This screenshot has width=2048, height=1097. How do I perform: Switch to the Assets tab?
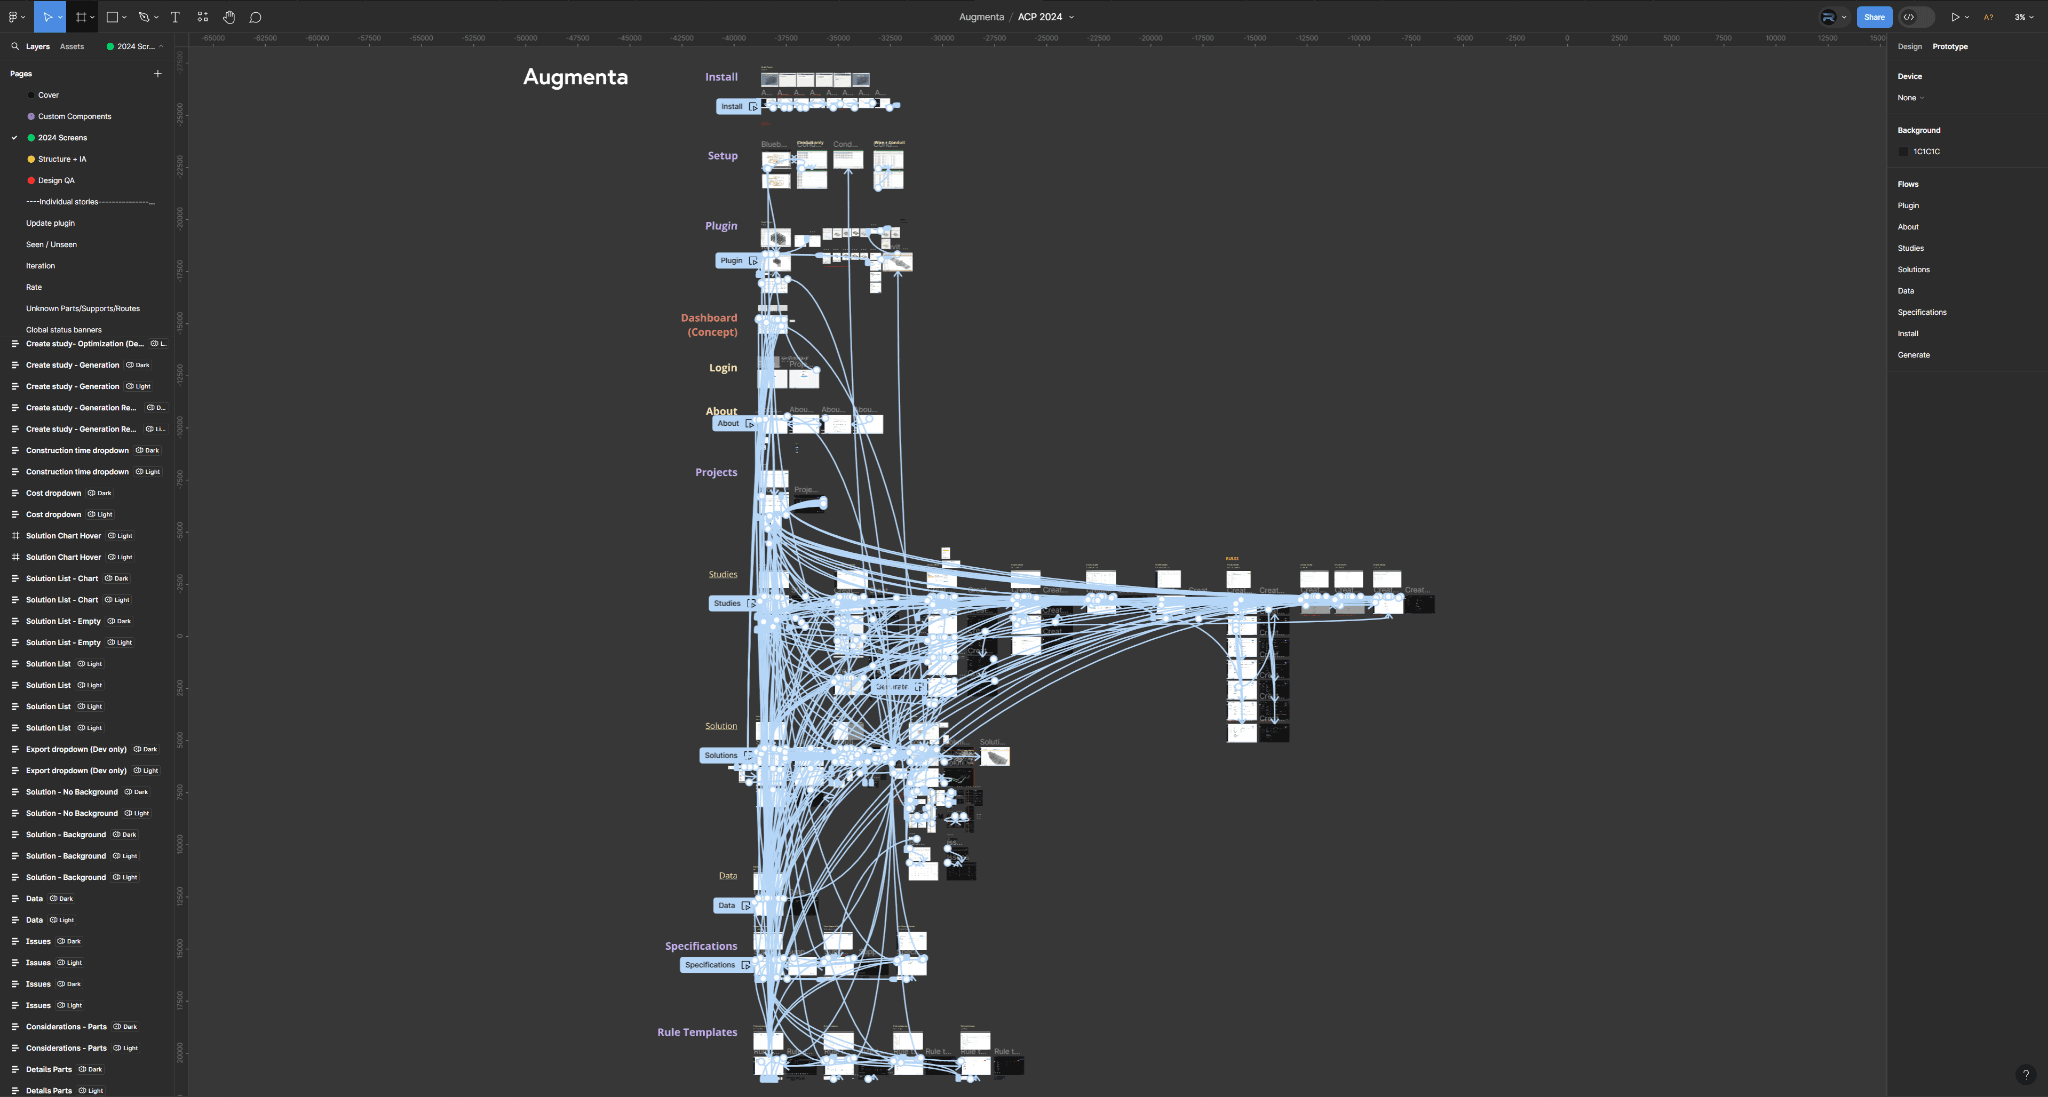(x=72, y=46)
